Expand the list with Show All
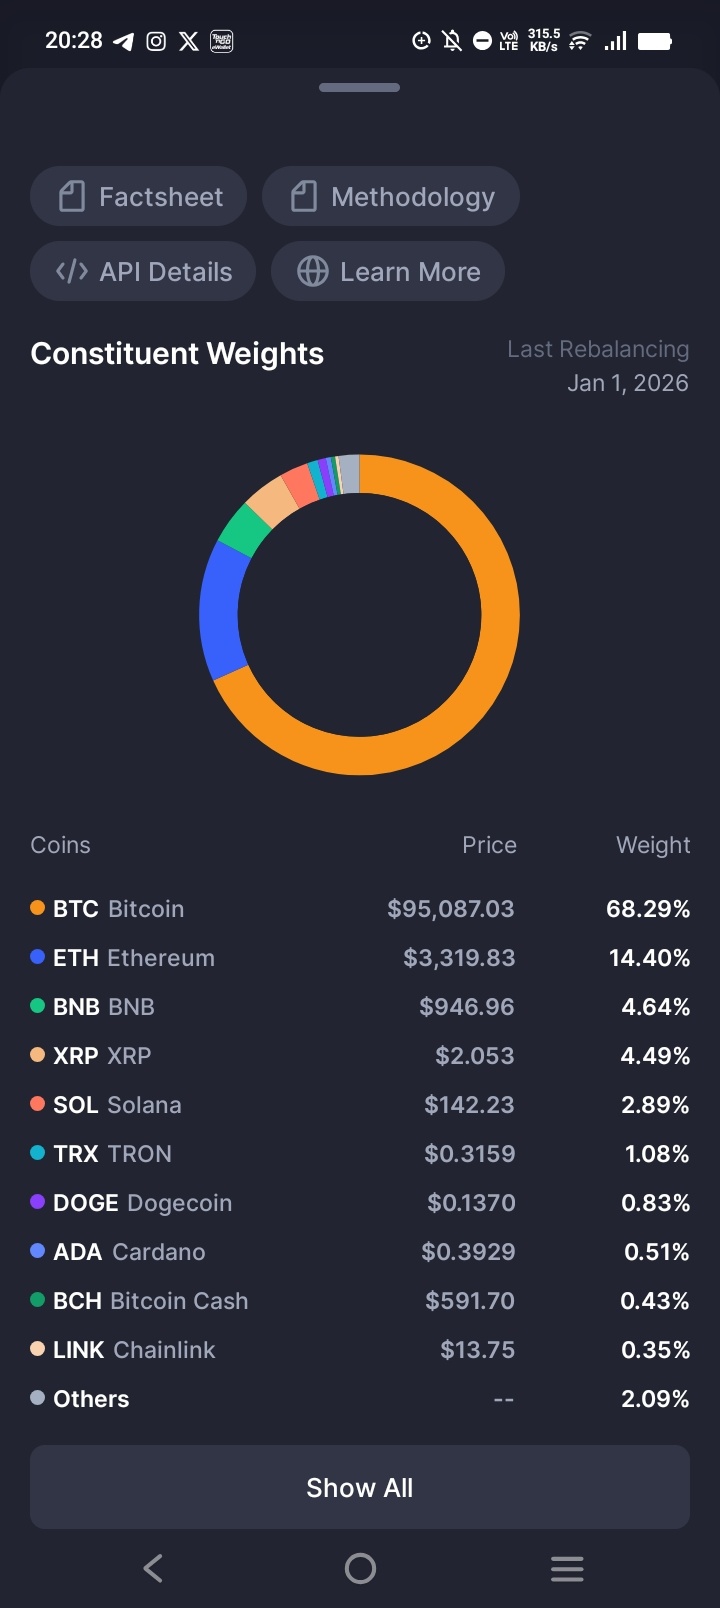 coord(360,1487)
